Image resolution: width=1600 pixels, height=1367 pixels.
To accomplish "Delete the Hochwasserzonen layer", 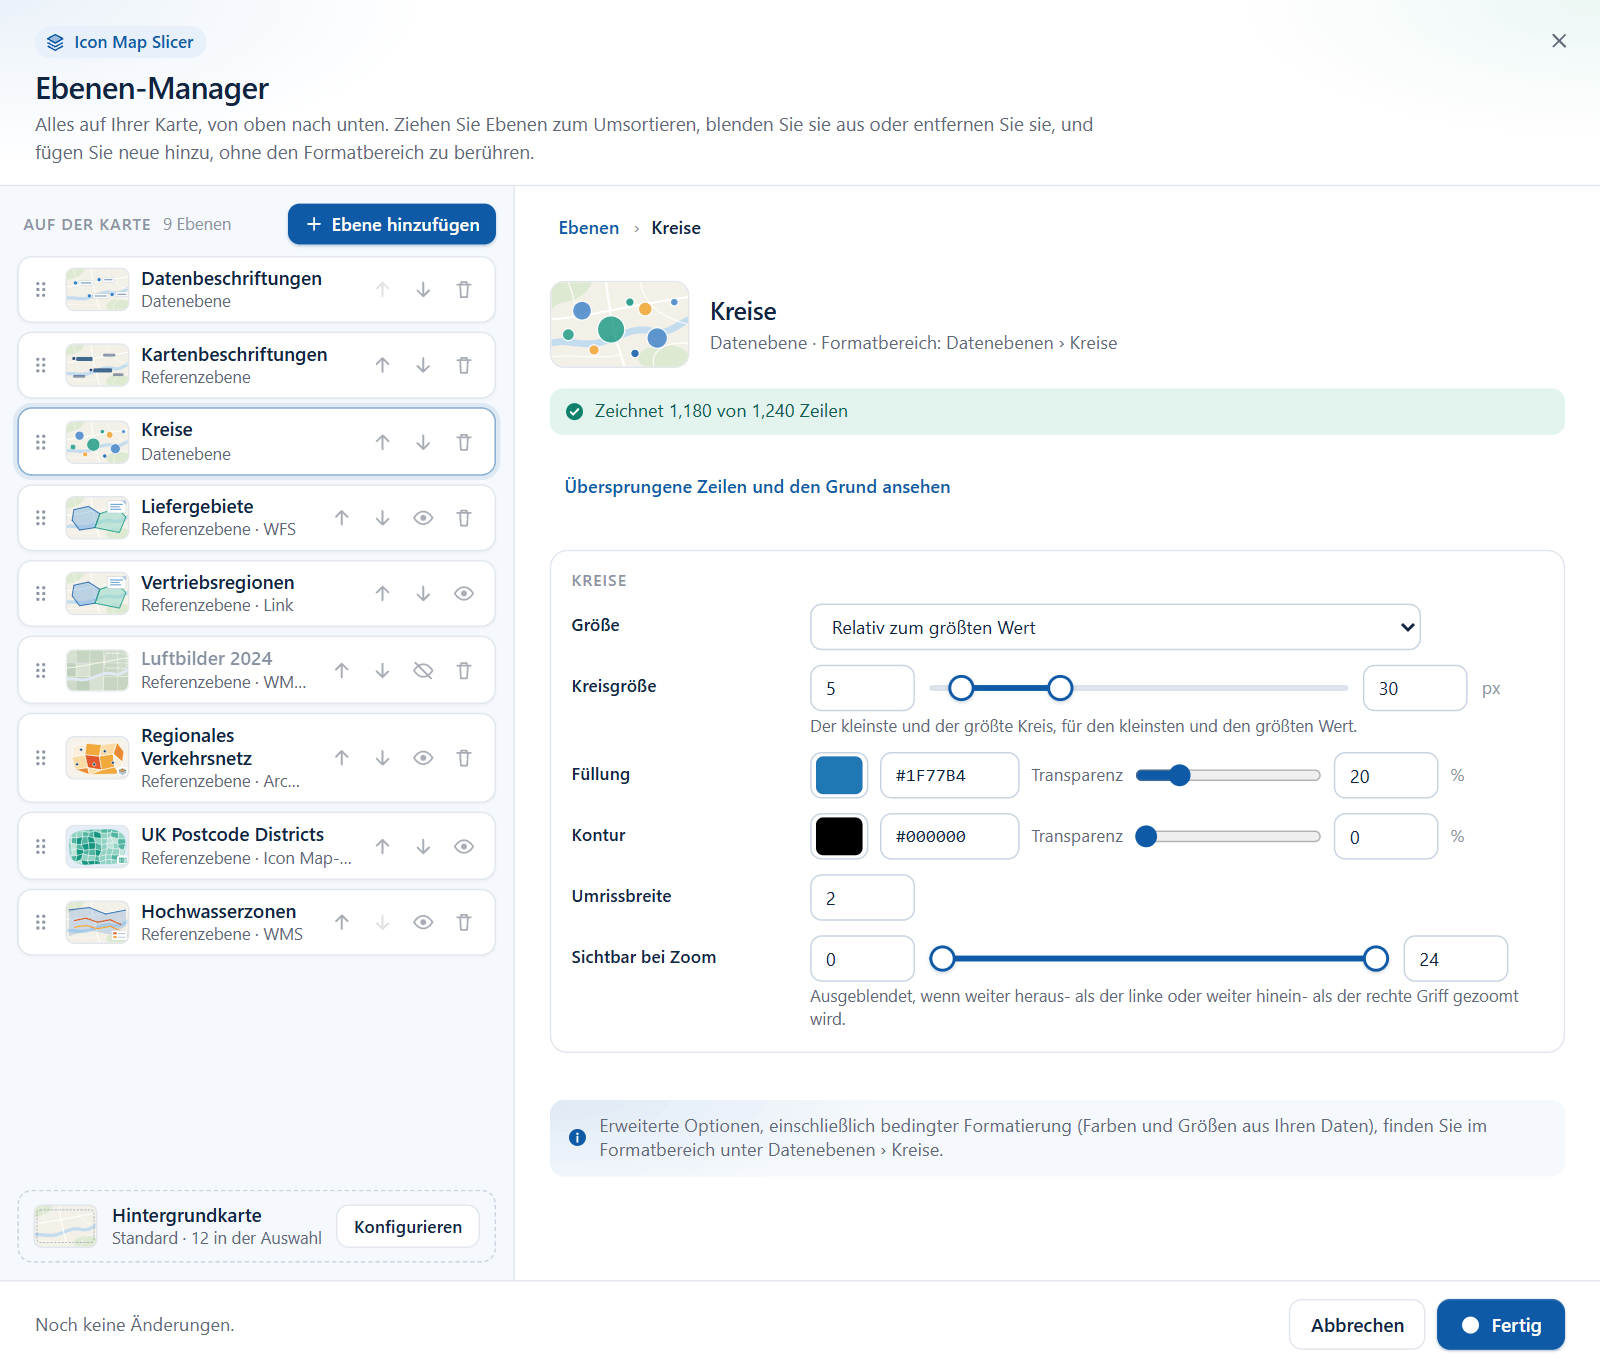I will [x=464, y=923].
